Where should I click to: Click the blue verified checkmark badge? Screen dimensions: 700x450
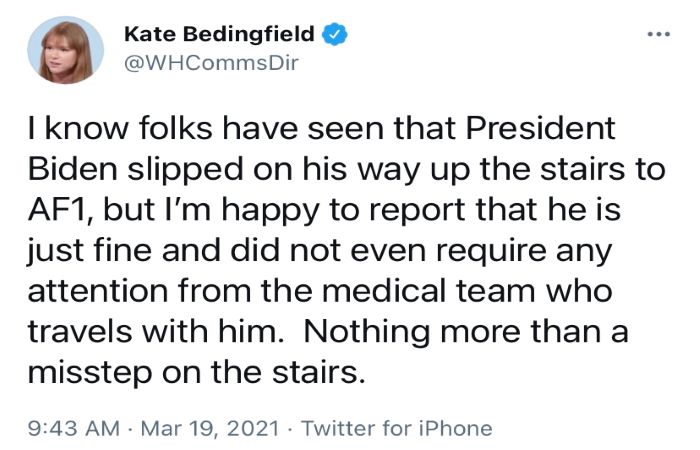(x=334, y=34)
